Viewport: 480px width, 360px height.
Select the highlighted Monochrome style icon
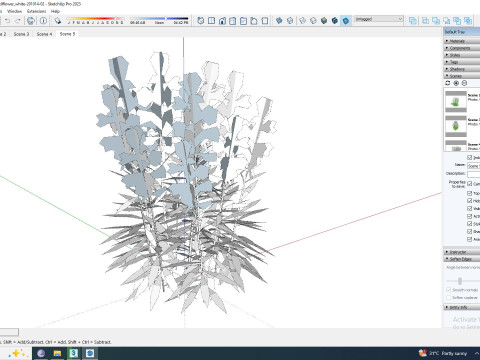tap(346, 21)
